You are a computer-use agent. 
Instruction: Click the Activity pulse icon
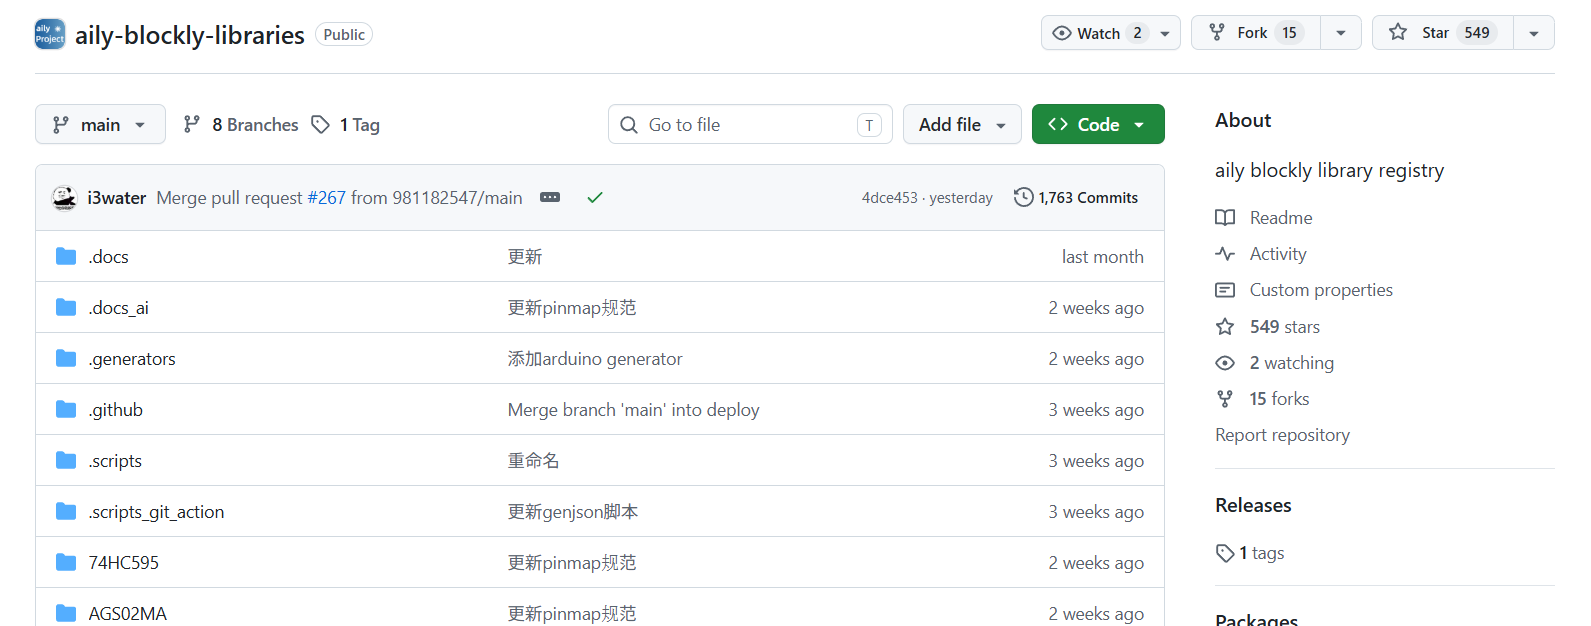pyautogui.click(x=1225, y=254)
